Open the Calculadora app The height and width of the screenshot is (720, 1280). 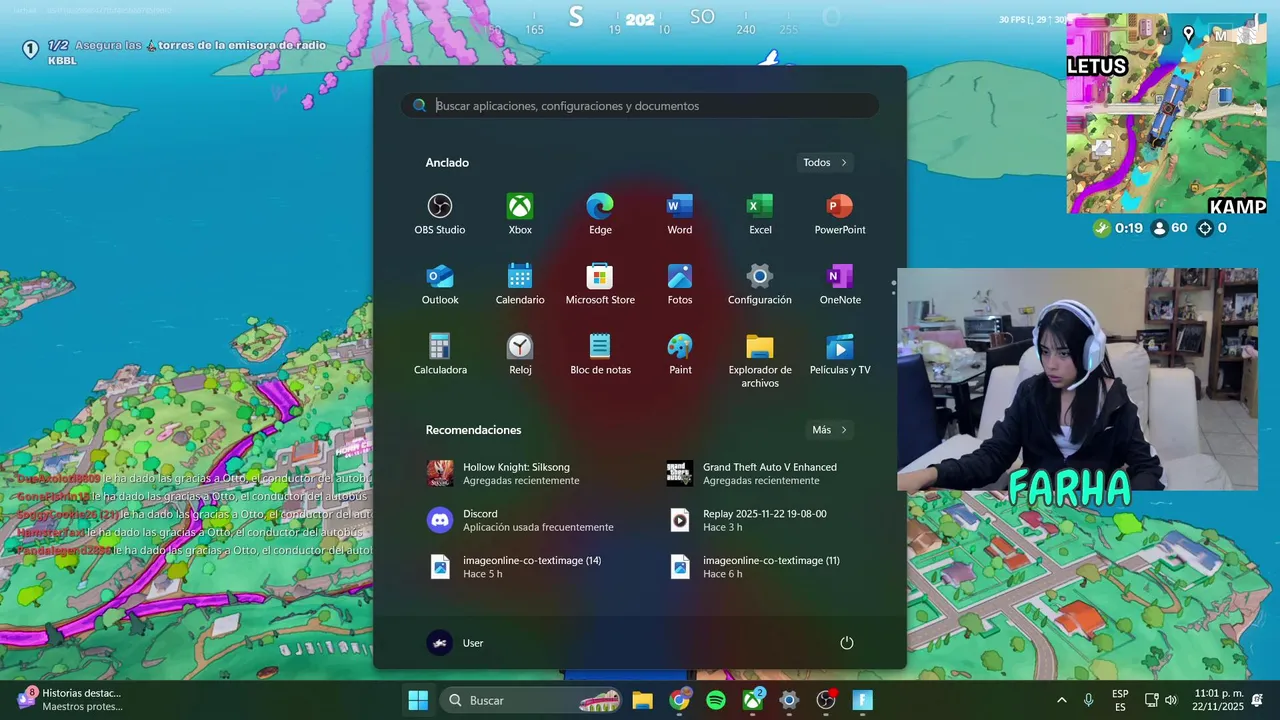pos(440,355)
